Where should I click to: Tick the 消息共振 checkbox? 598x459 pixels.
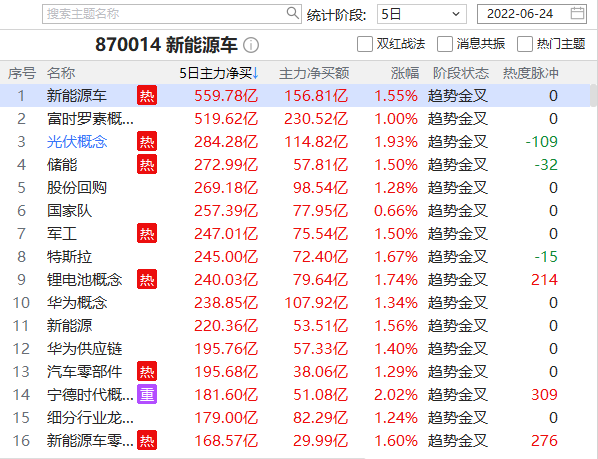coord(445,44)
